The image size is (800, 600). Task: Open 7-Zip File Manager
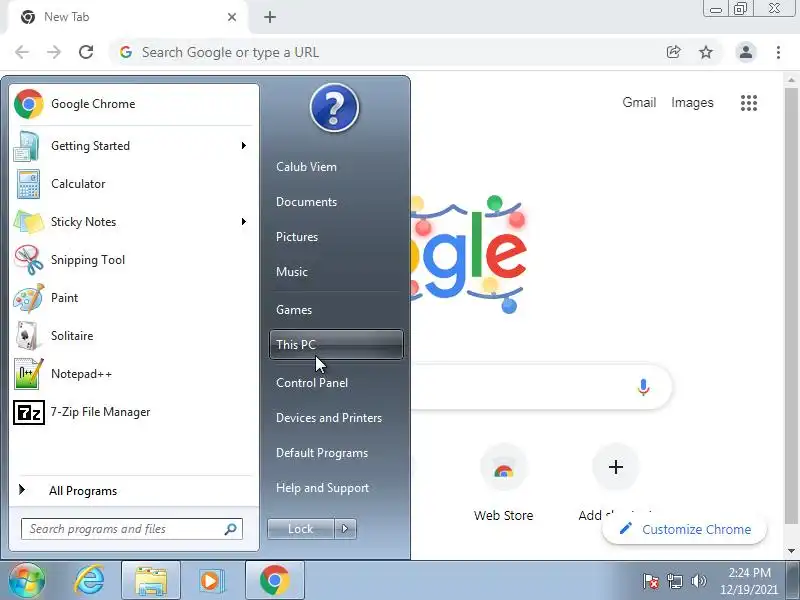133,412
